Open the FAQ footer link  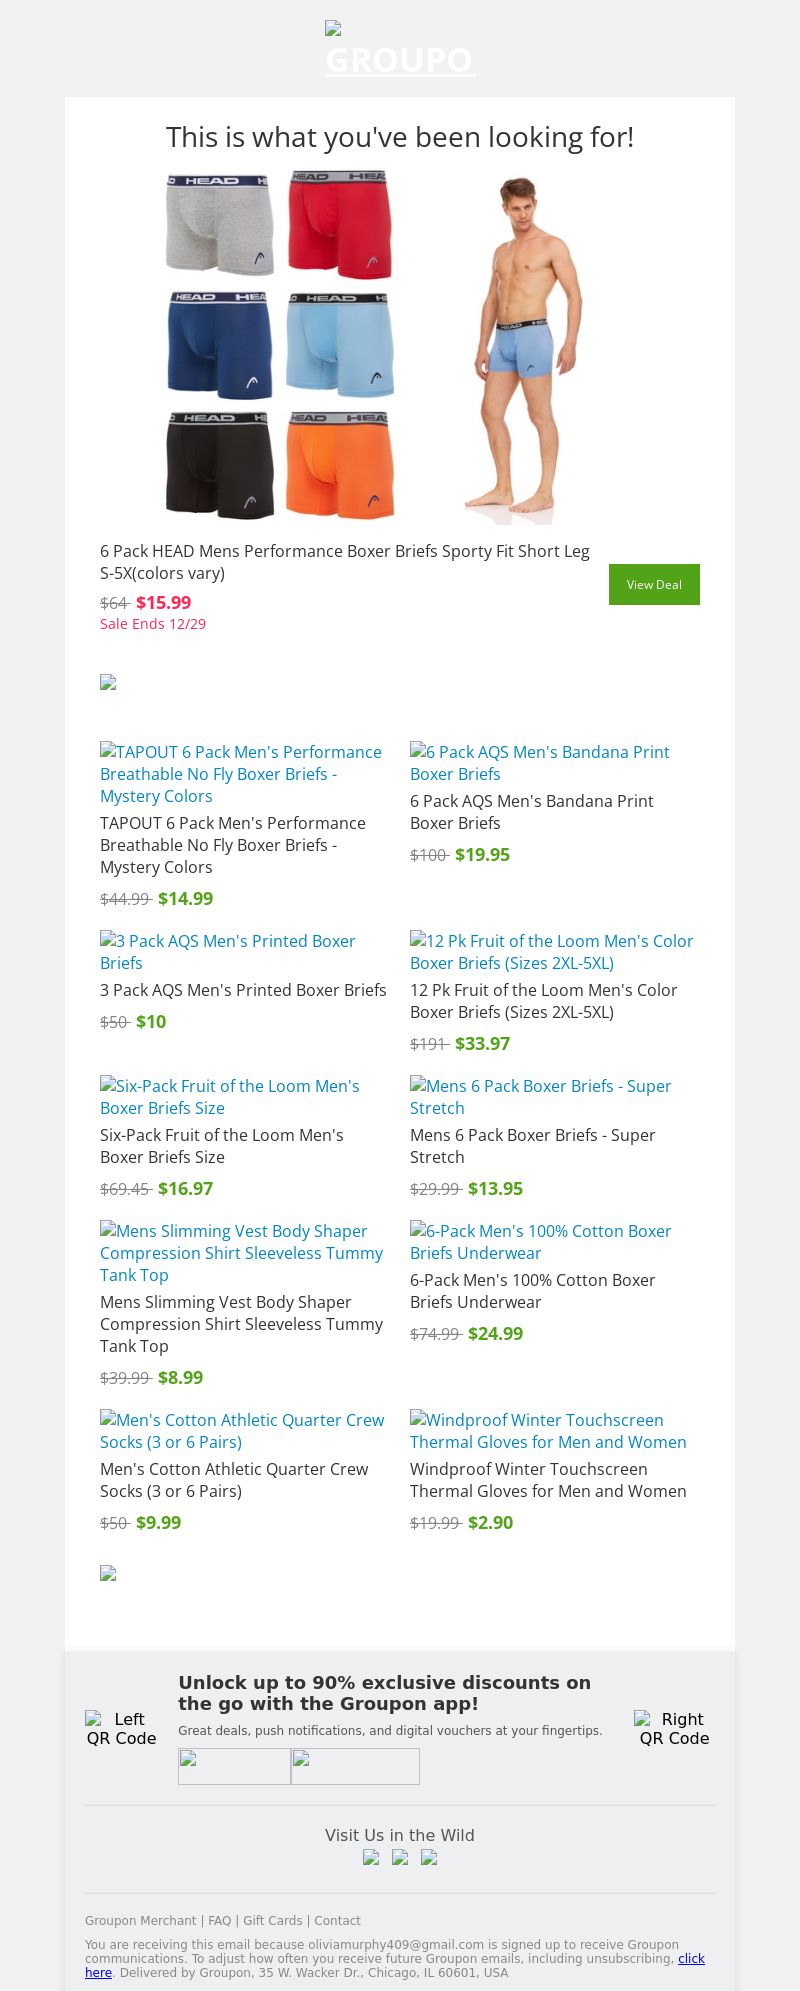pos(219,1920)
